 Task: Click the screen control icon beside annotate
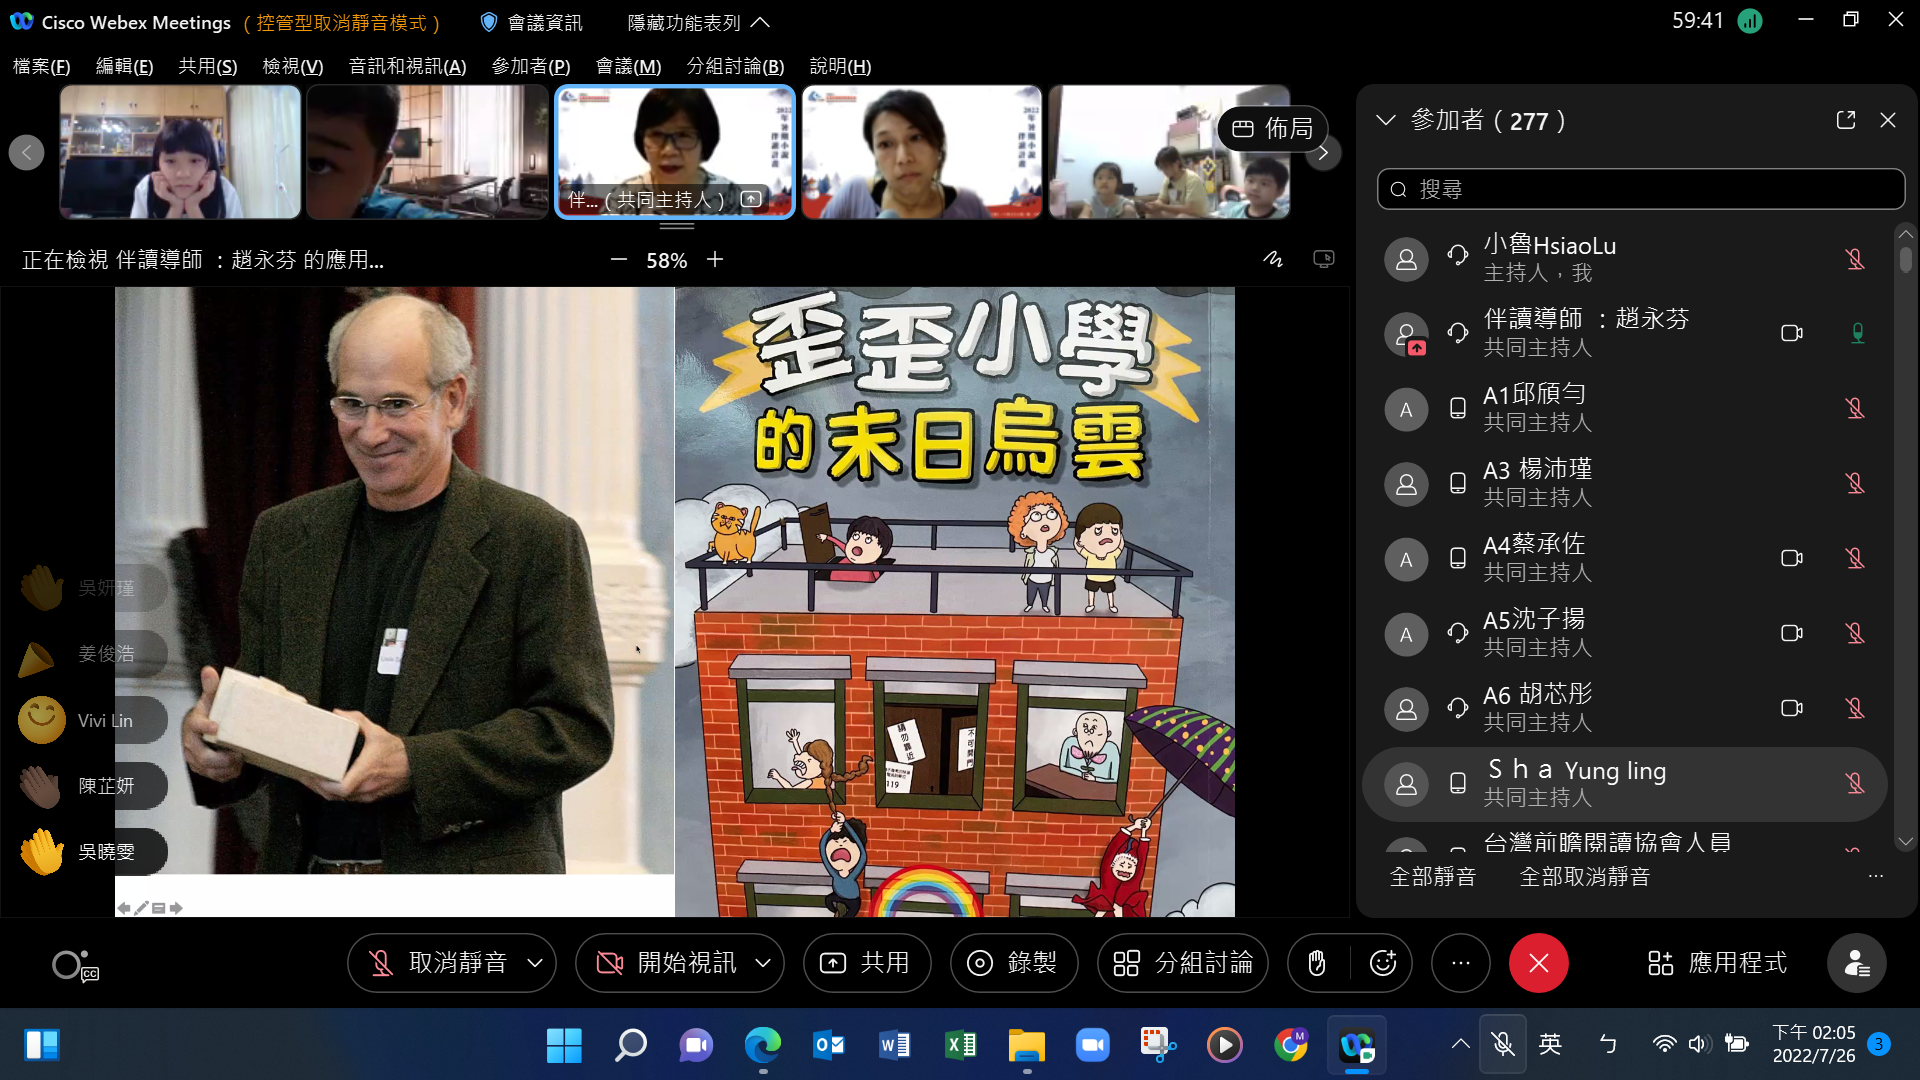pyautogui.click(x=1324, y=260)
